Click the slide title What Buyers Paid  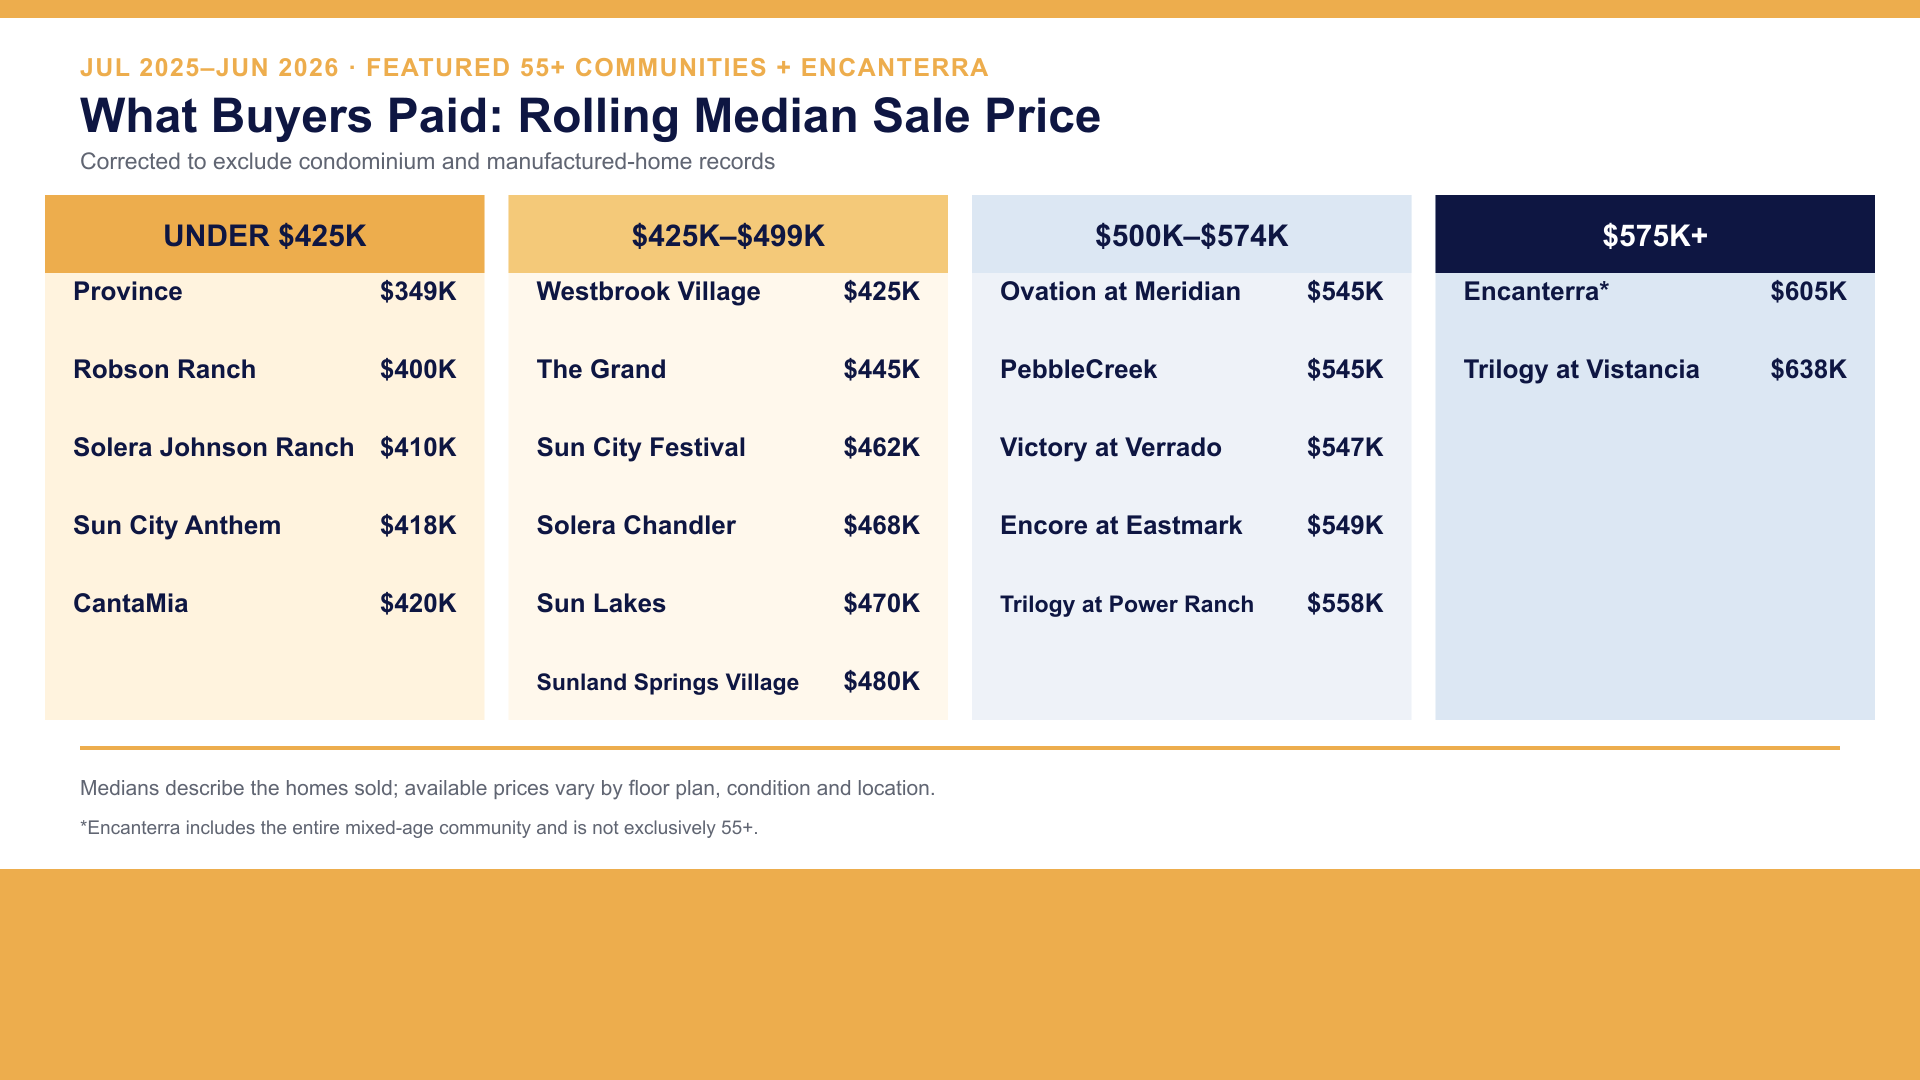[590, 116]
